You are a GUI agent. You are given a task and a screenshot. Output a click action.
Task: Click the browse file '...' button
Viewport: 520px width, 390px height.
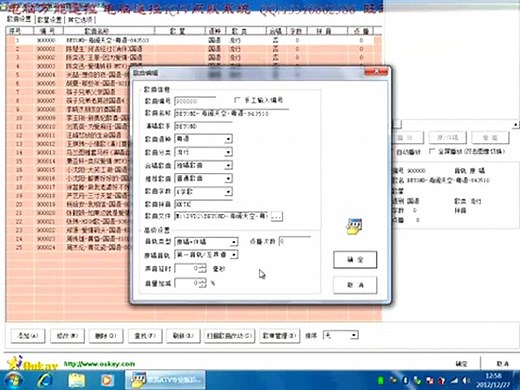coord(276,216)
